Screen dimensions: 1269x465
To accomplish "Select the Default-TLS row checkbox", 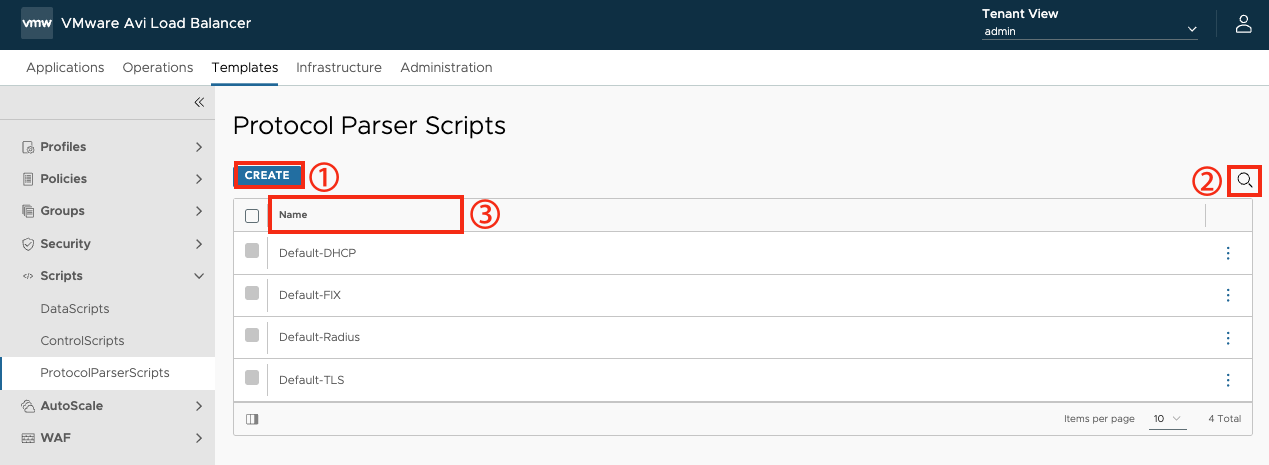I will point(252,378).
